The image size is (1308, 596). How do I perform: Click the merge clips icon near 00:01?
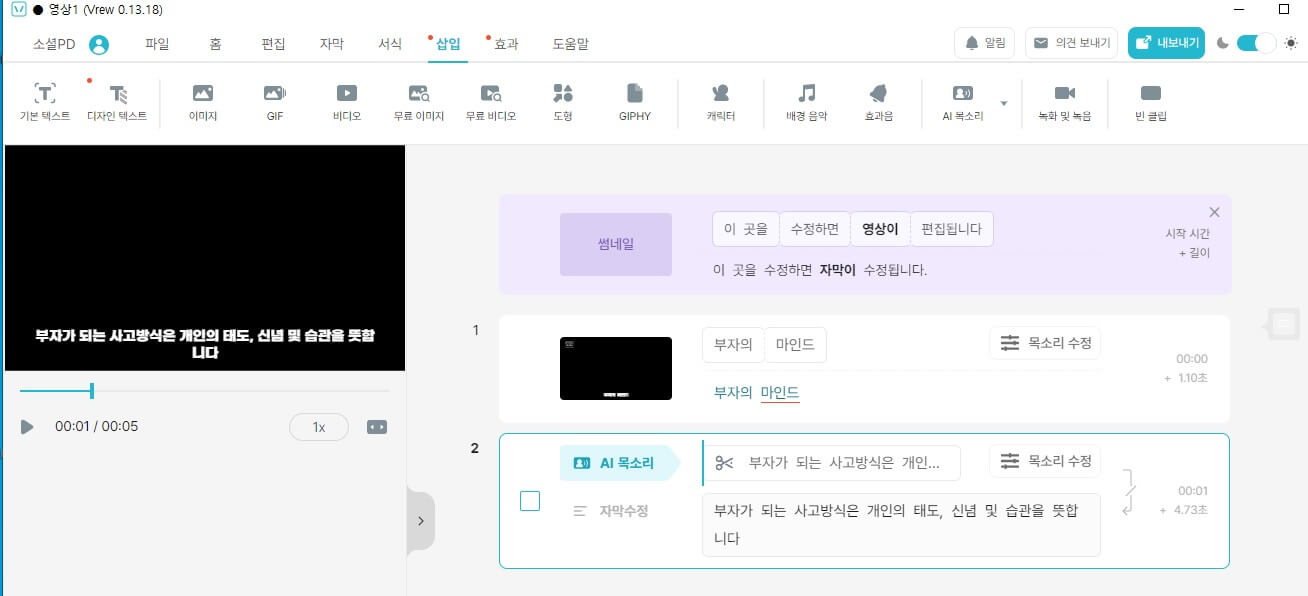[1129, 492]
